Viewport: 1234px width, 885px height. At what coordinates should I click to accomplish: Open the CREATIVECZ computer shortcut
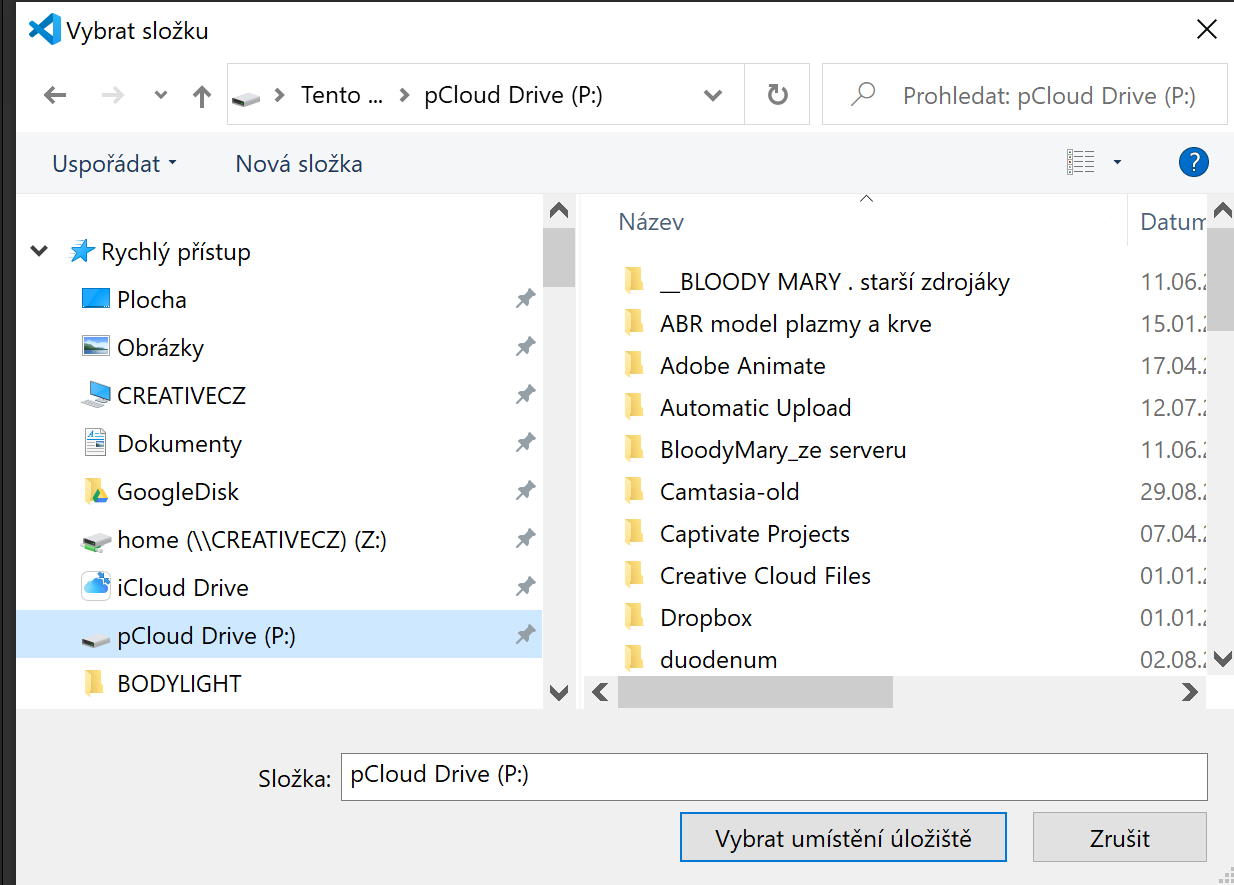(x=180, y=396)
